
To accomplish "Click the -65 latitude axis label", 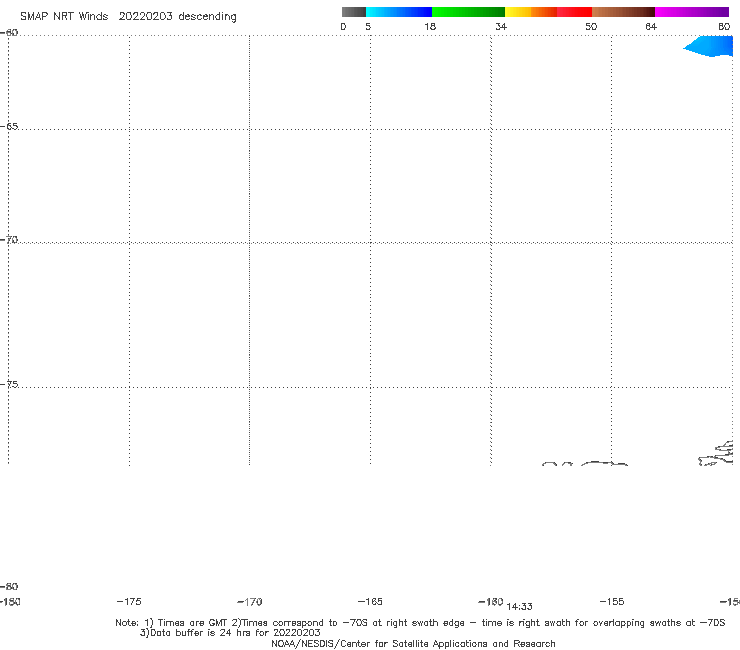I will [x=9, y=127].
